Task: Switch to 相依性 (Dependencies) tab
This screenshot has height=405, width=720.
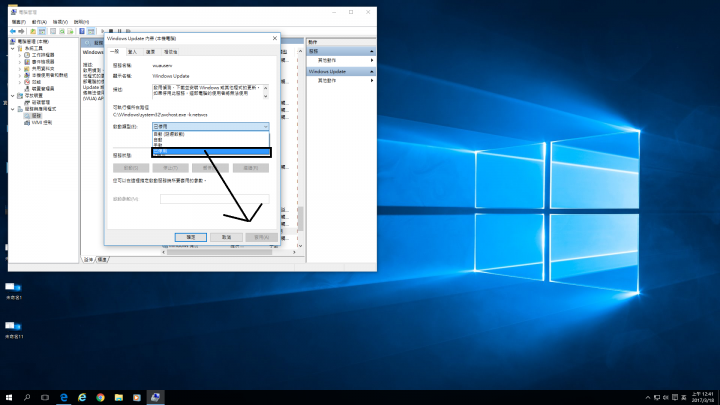Action: pos(170,52)
